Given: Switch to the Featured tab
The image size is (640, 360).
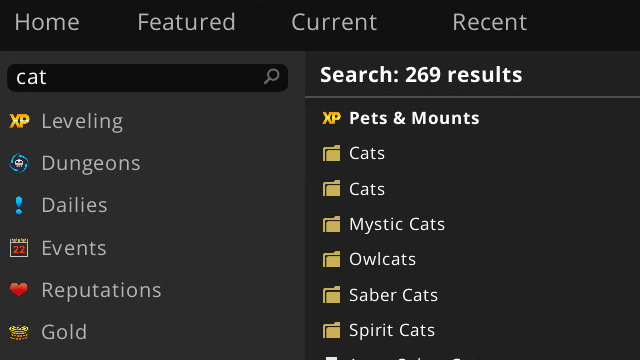Looking at the screenshot, I should [186, 22].
